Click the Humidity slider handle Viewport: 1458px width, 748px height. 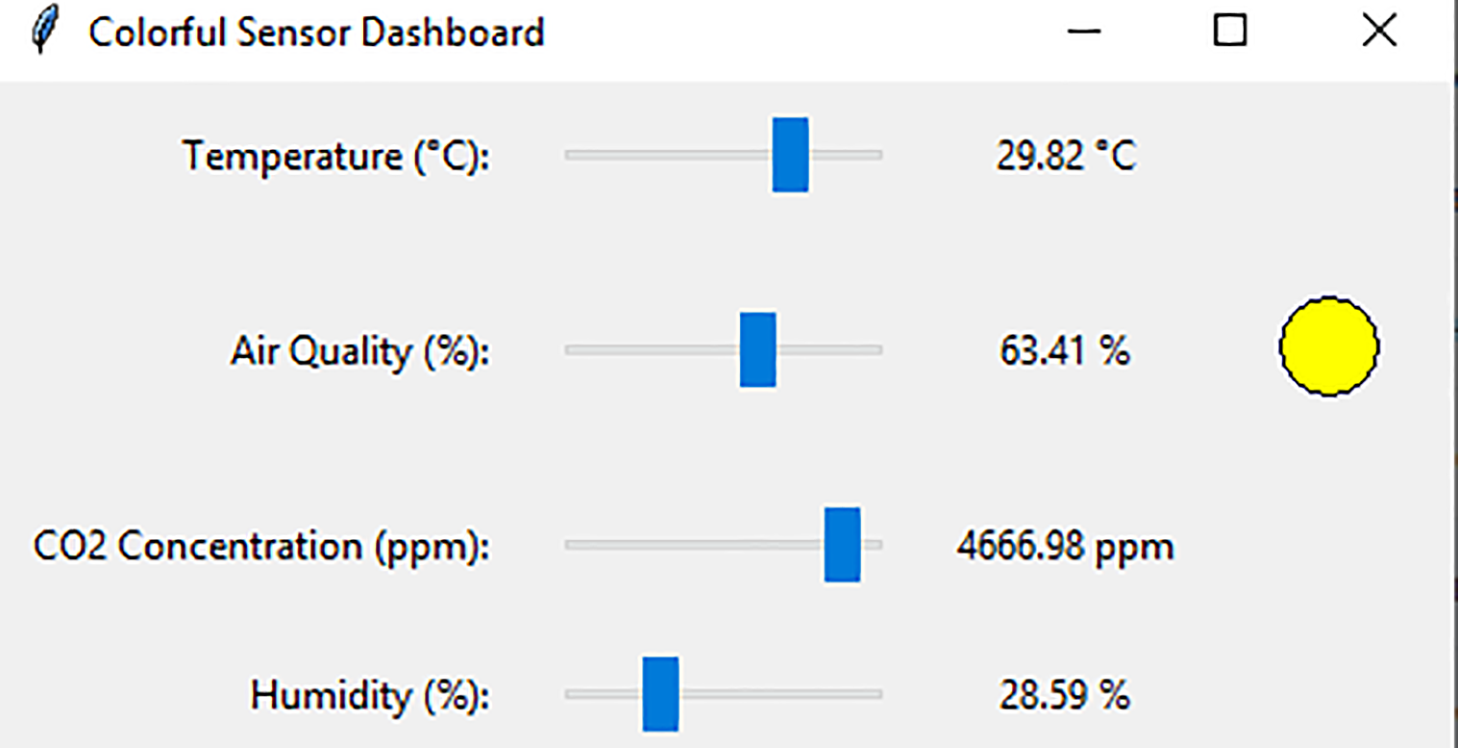coord(660,694)
